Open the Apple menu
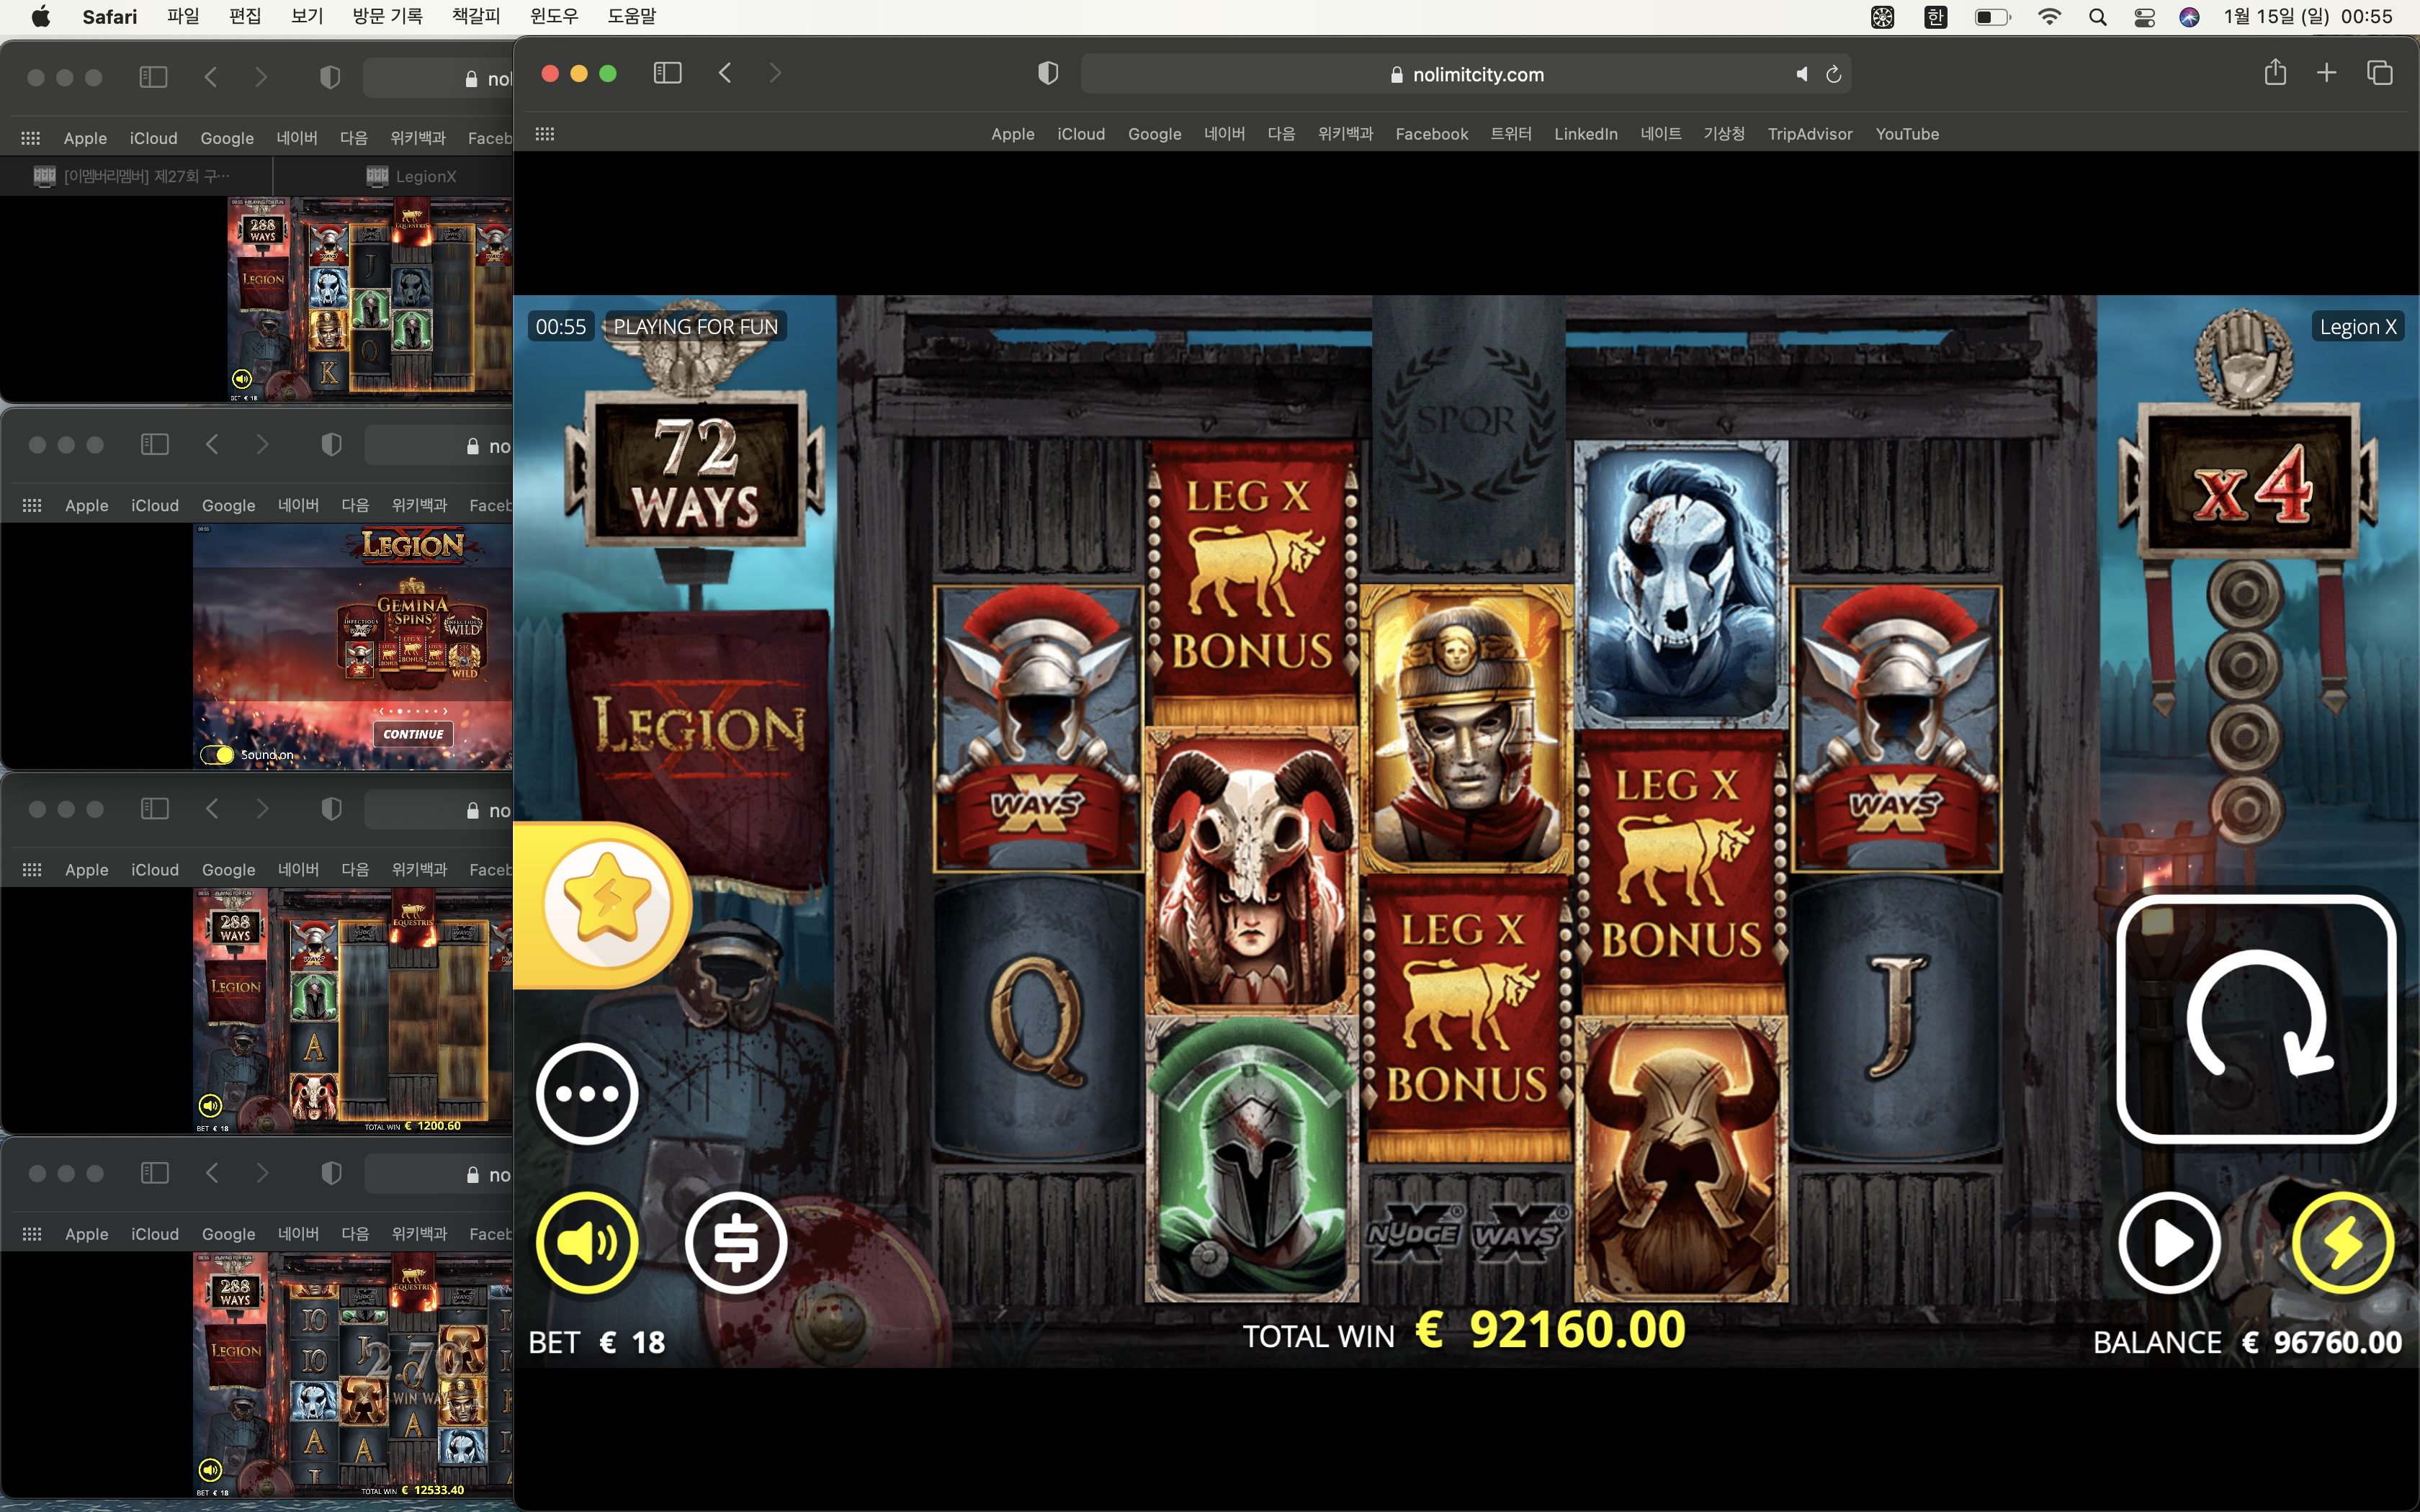The height and width of the screenshot is (1512, 2420). click(x=41, y=16)
